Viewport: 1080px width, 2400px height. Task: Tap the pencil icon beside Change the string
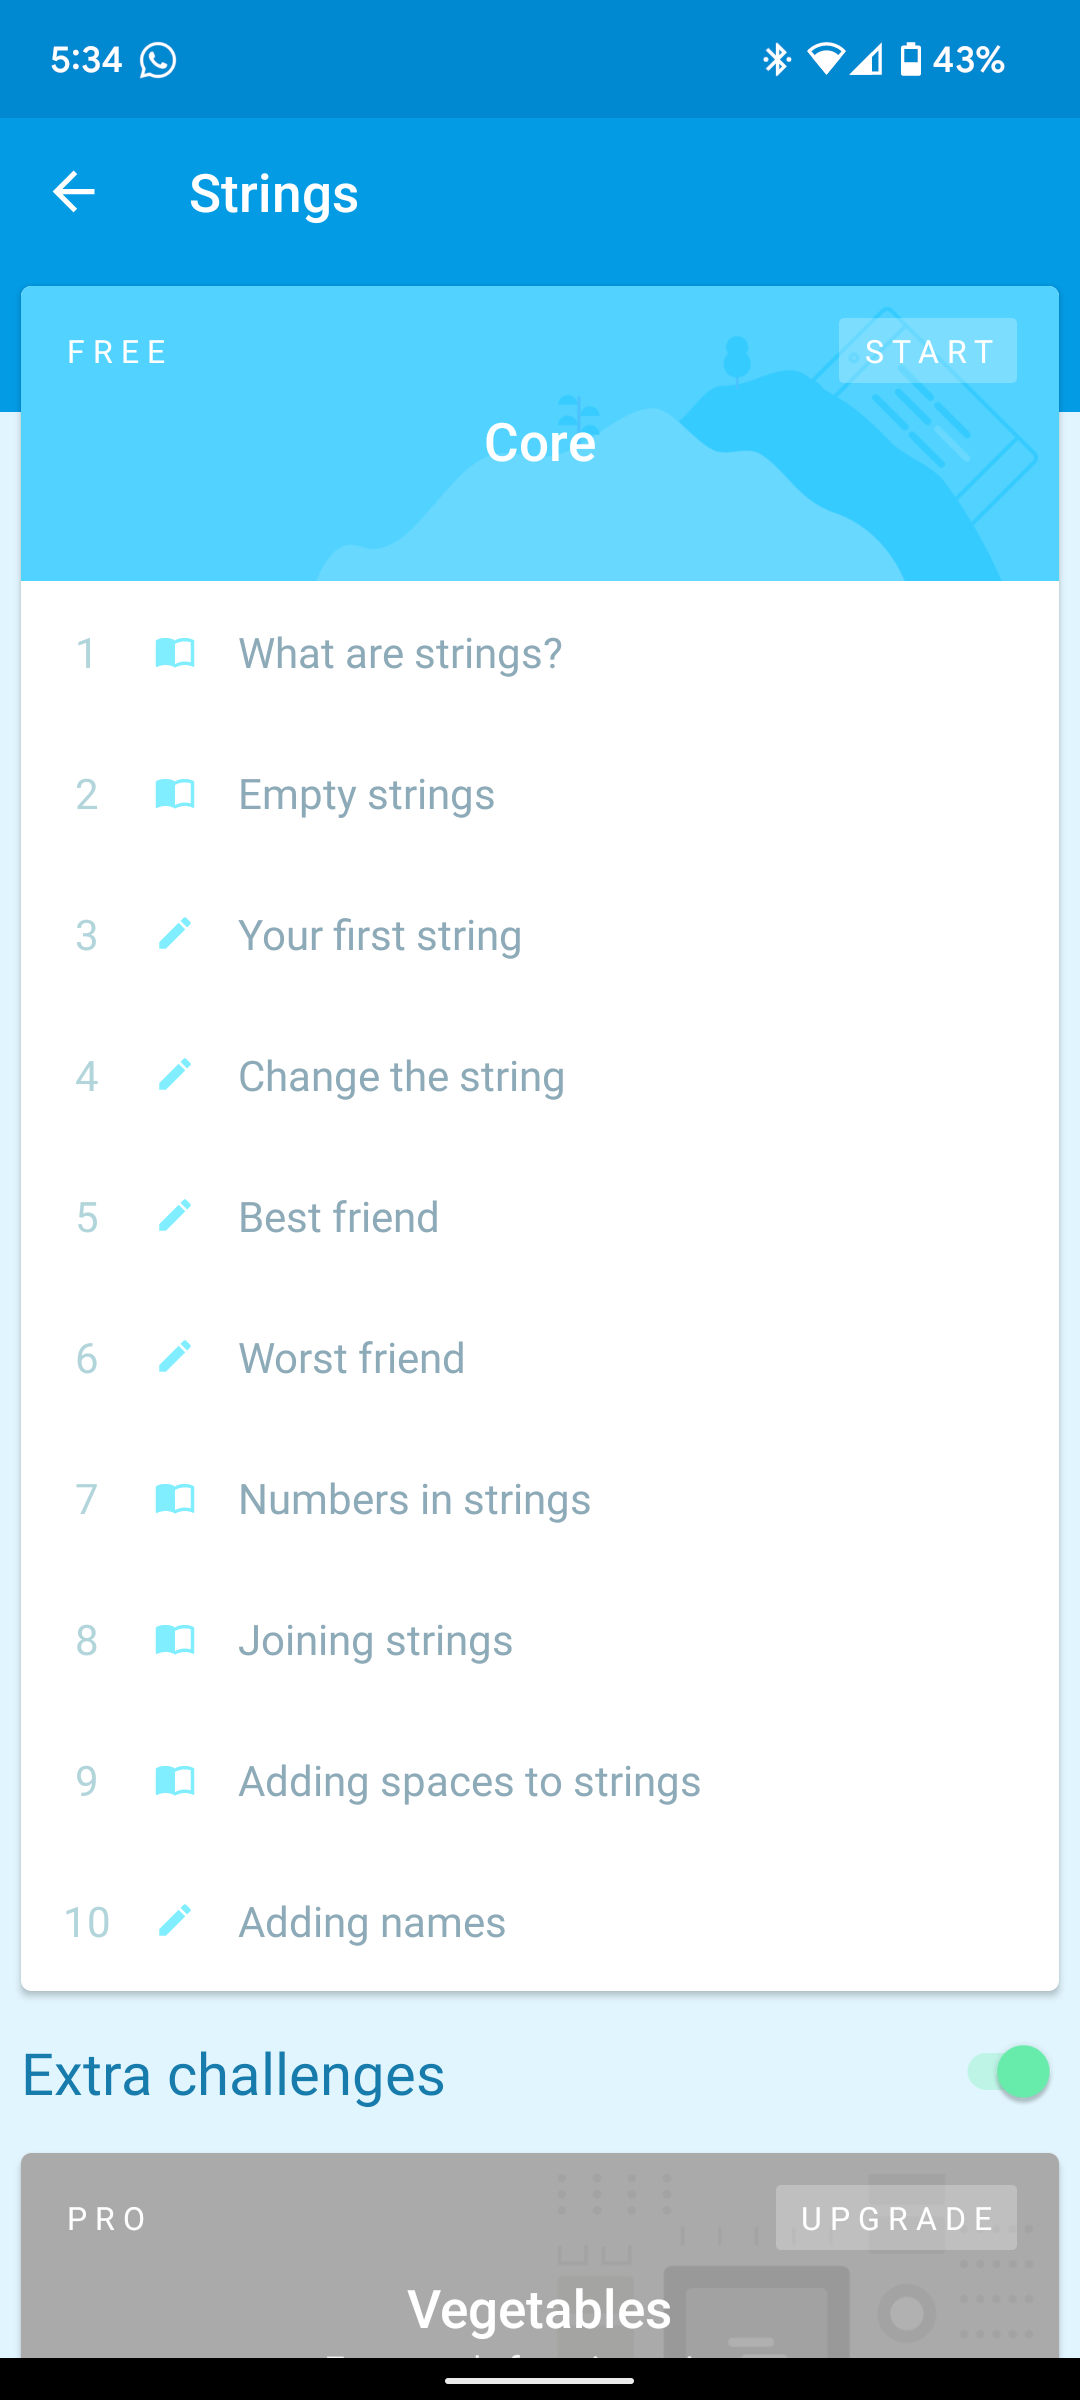[x=175, y=1075]
